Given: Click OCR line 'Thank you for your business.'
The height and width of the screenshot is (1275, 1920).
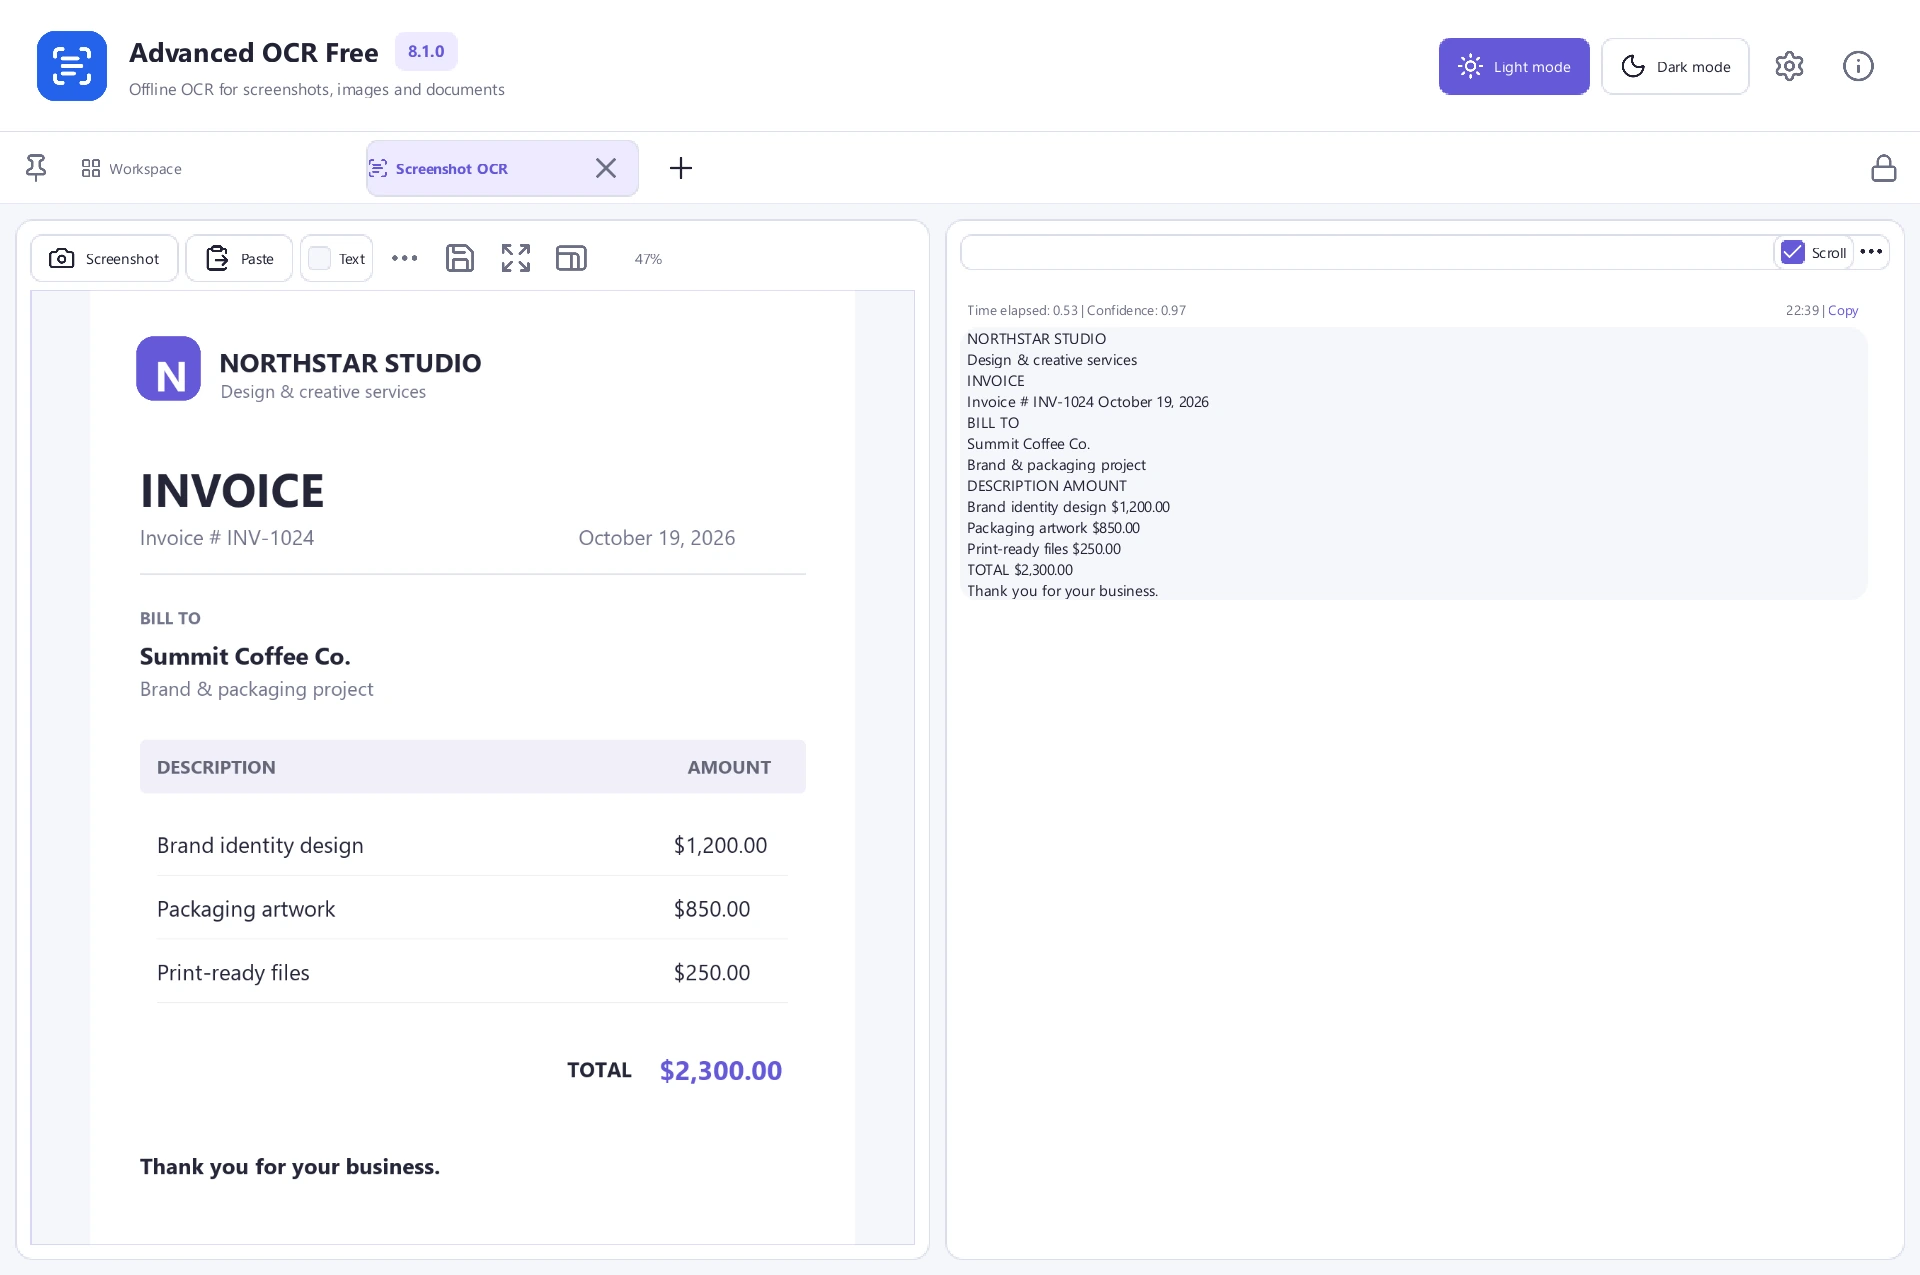Looking at the screenshot, I should click(1062, 591).
